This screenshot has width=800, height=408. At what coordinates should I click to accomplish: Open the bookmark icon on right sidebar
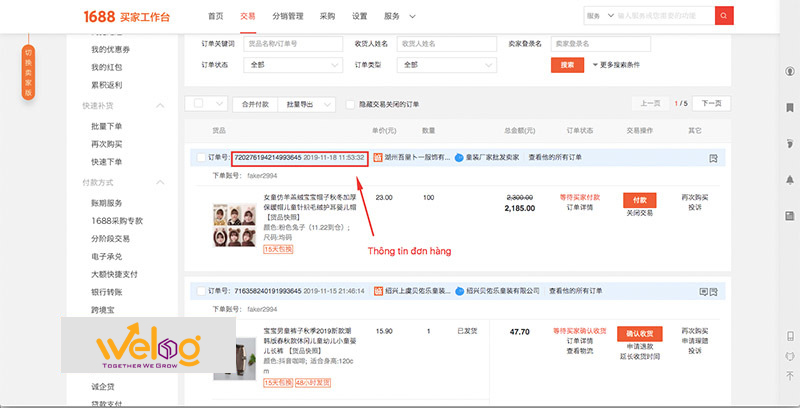[x=789, y=108]
